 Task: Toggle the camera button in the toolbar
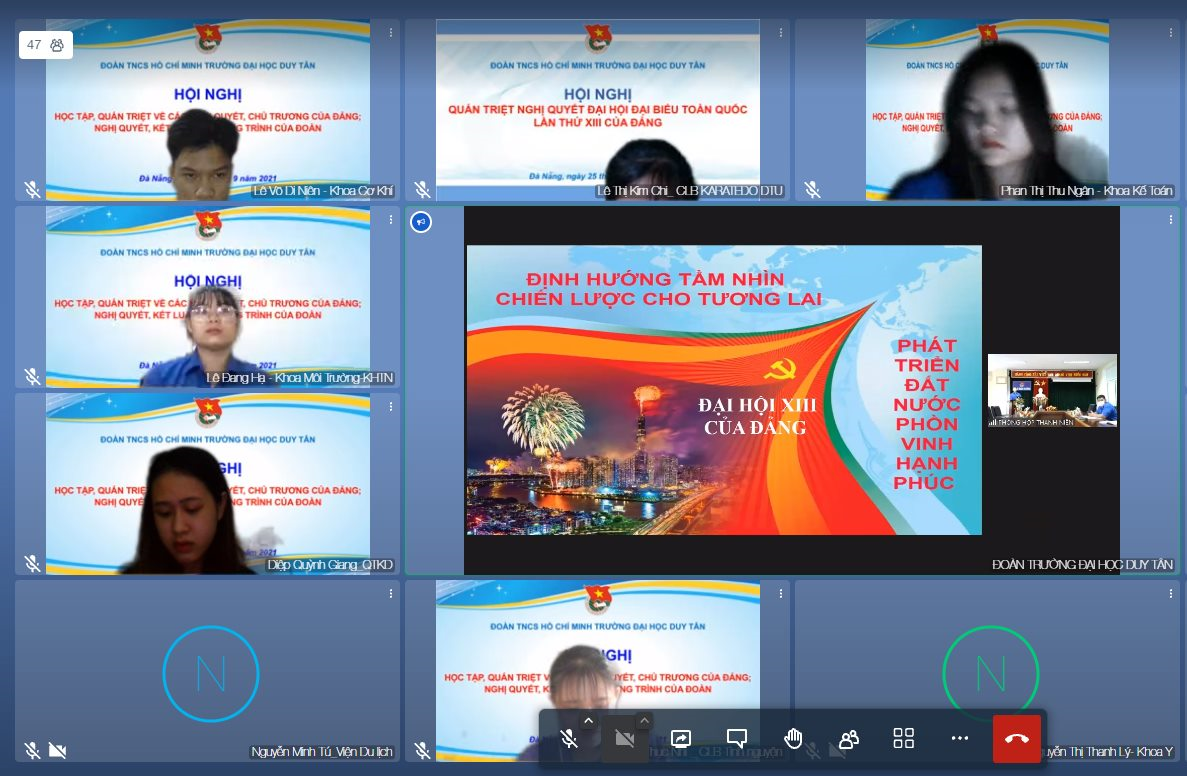(625, 738)
